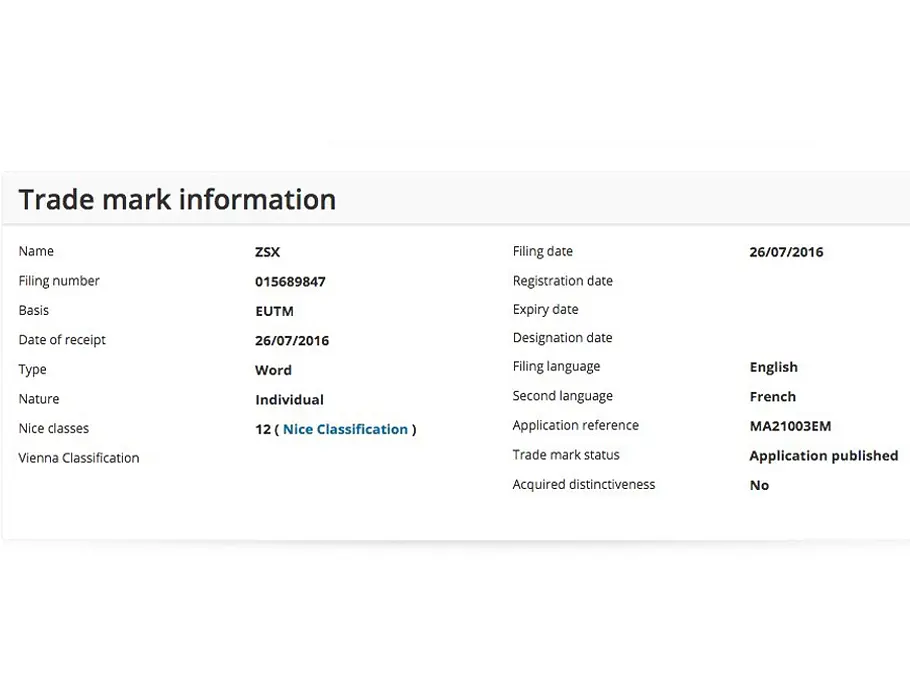
Task: Open the Nice Classification link
Action: pyautogui.click(x=345, y=429)
